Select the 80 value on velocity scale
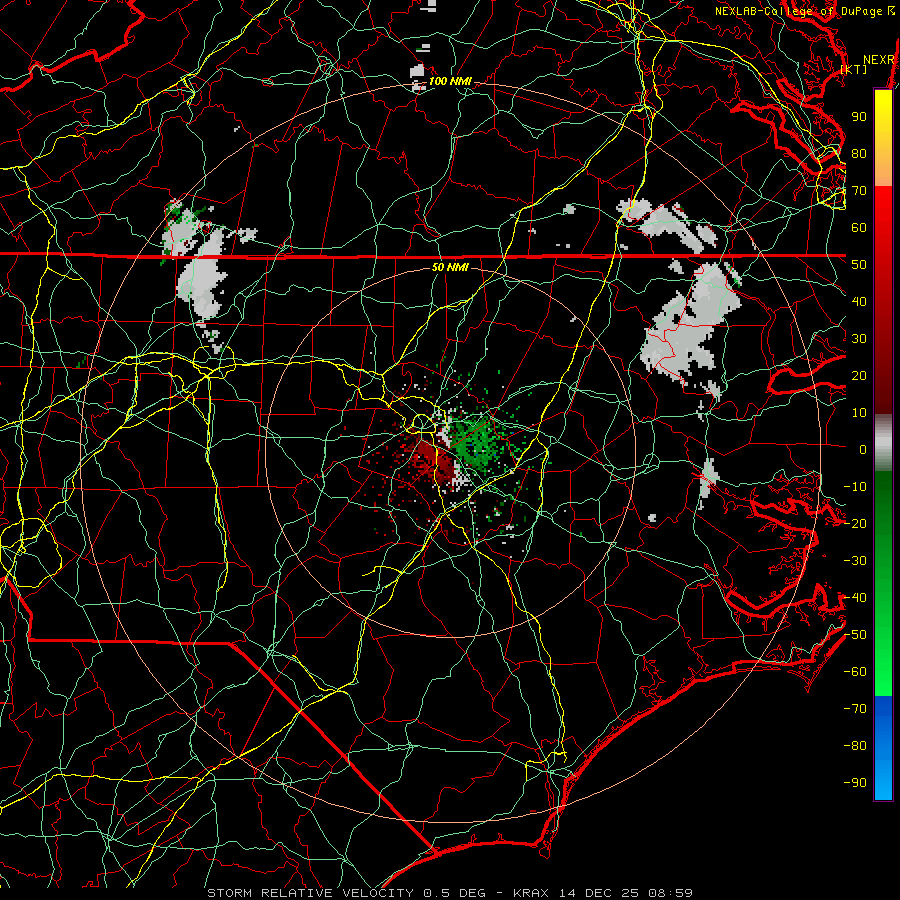The image size is (900, 900). pyautogui.click(x=859, y=154)
